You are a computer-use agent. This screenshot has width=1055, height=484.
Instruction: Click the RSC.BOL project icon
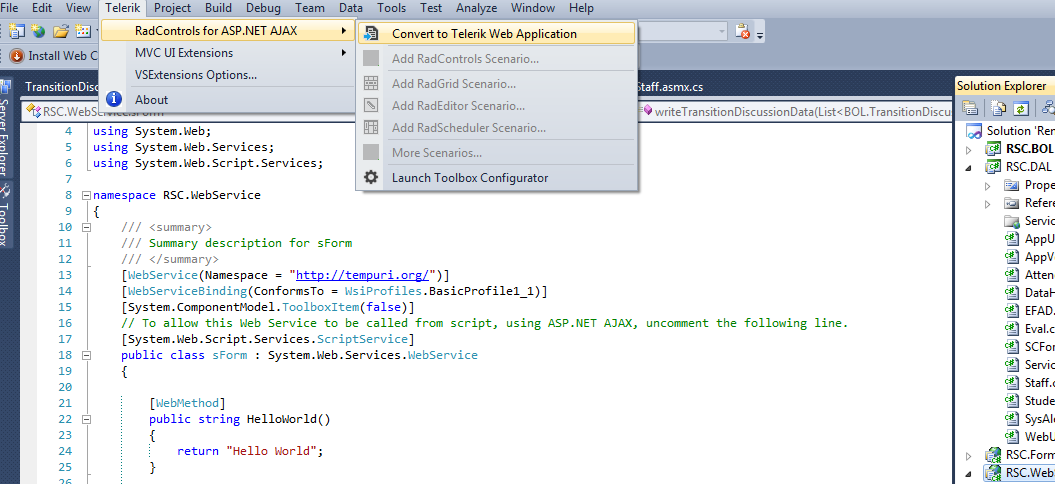[x=993, y=149]
